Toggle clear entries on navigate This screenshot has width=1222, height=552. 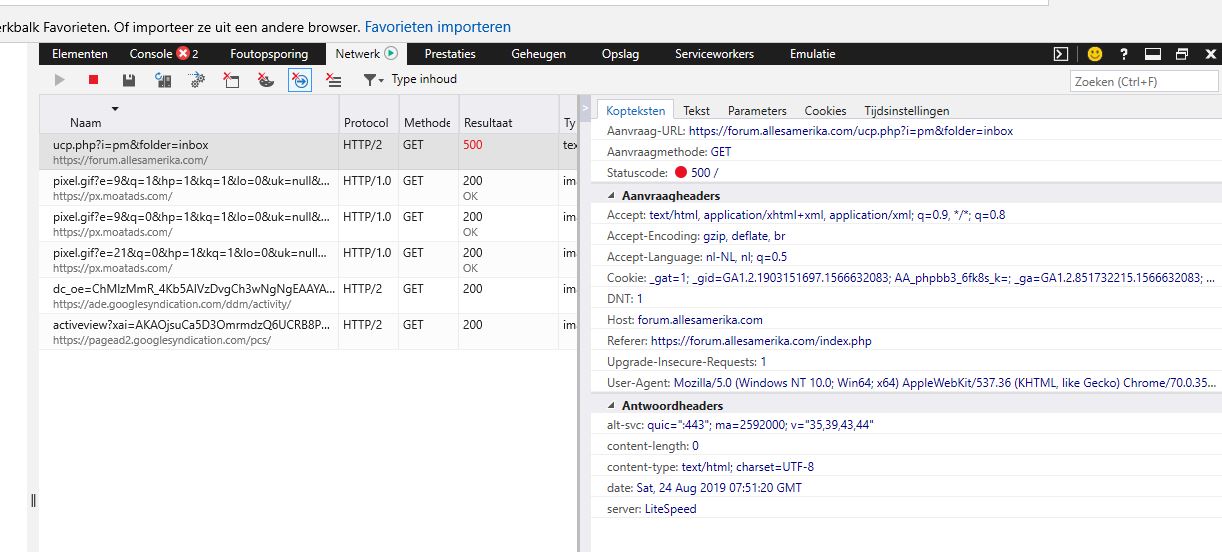coord(299,80)
